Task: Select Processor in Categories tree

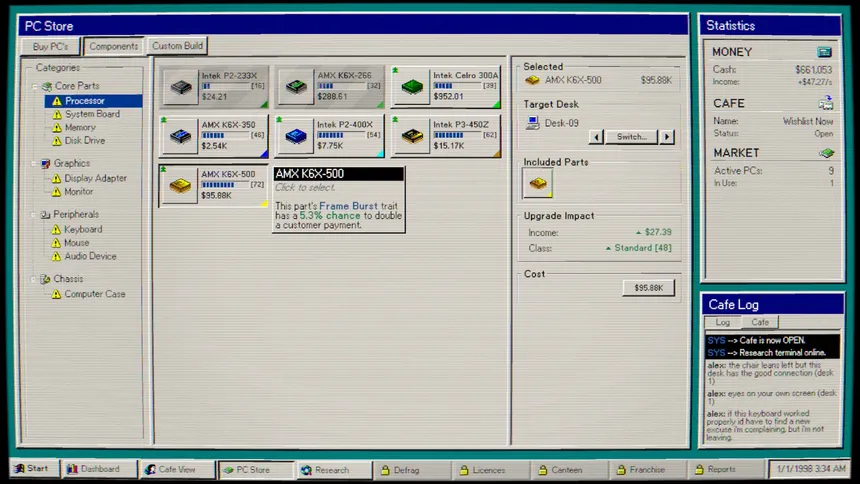Action: [x=93, y=101]
